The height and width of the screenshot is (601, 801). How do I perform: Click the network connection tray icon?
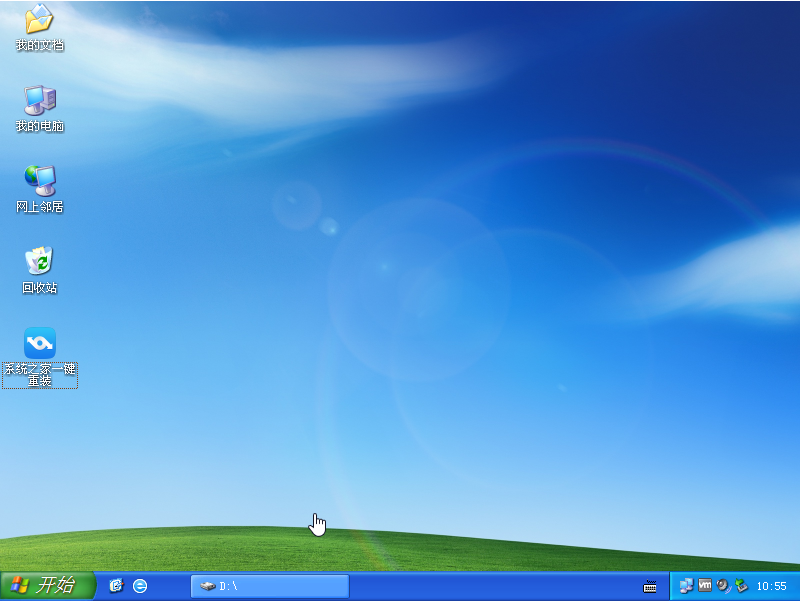point(686,587)
